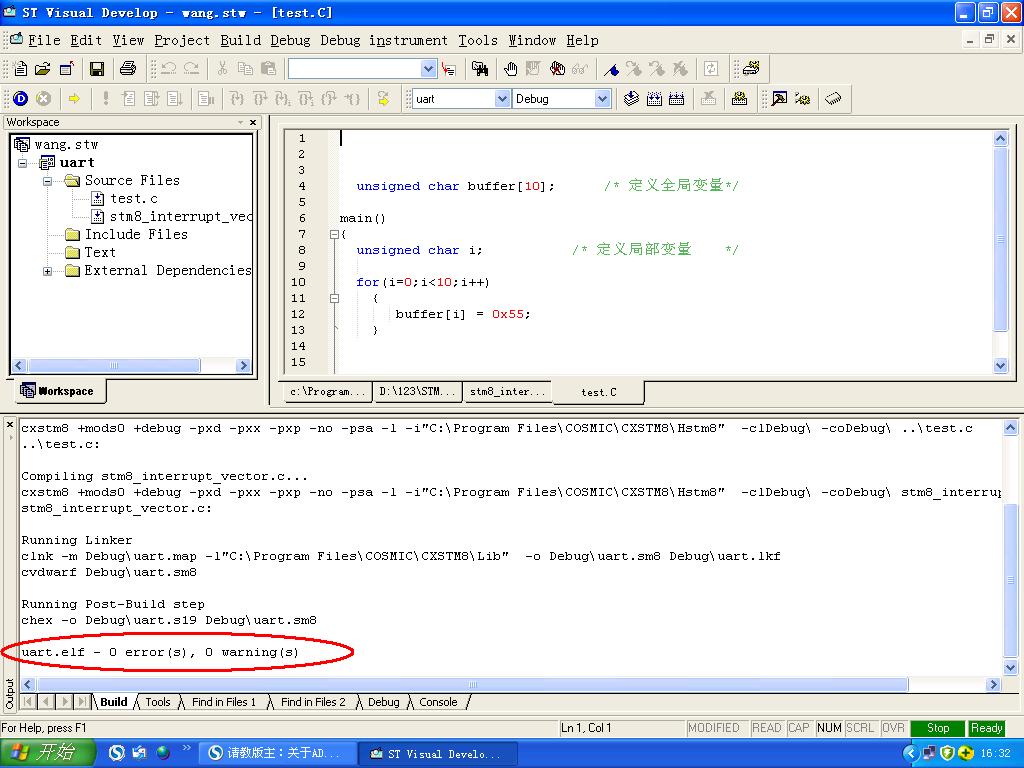
Task: Remove all breakpoints (crossed hand icon)
Action: click(557, 69)
